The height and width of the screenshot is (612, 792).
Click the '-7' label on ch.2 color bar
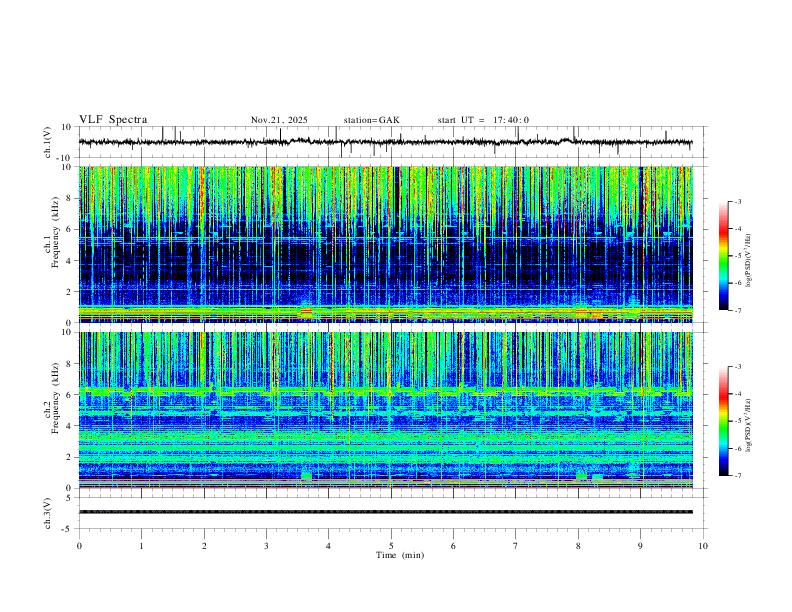click(x=737, y=475)
